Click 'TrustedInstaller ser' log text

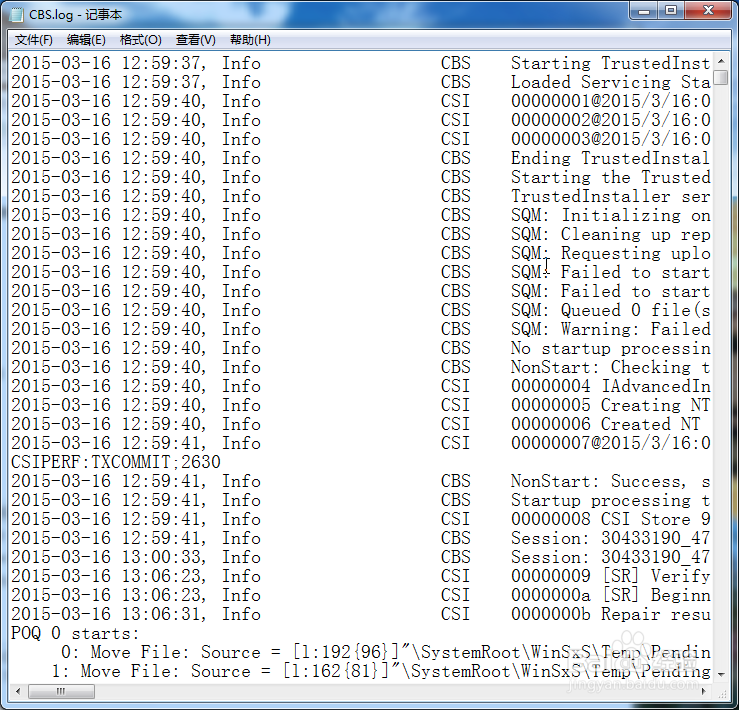pos(610,196)
